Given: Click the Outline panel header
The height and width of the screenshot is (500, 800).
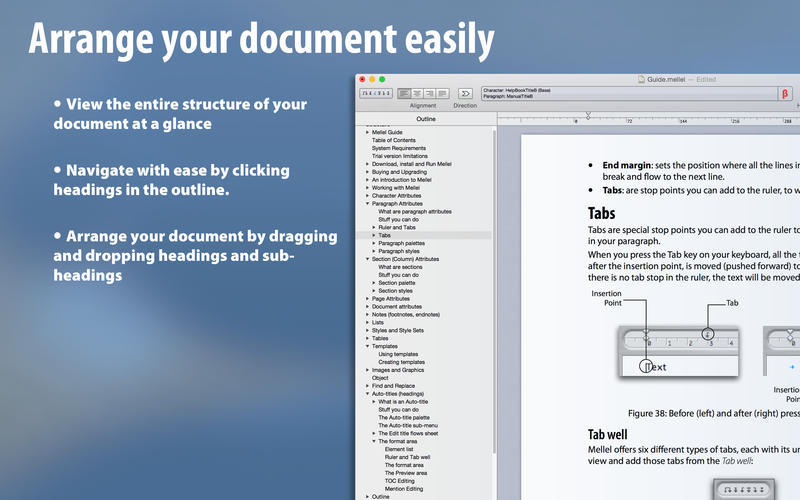Looking at the screenshot, I should pos(426,118).
